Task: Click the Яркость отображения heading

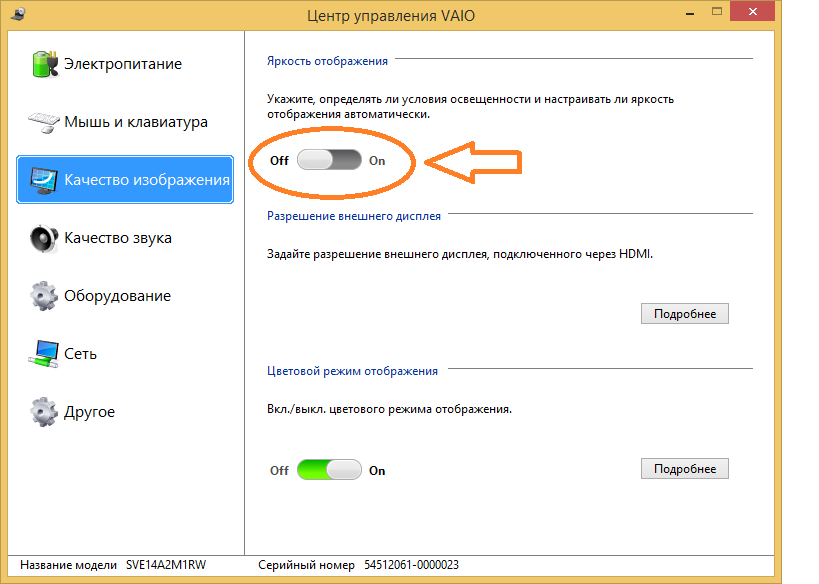Action: [x=327, y=61]
